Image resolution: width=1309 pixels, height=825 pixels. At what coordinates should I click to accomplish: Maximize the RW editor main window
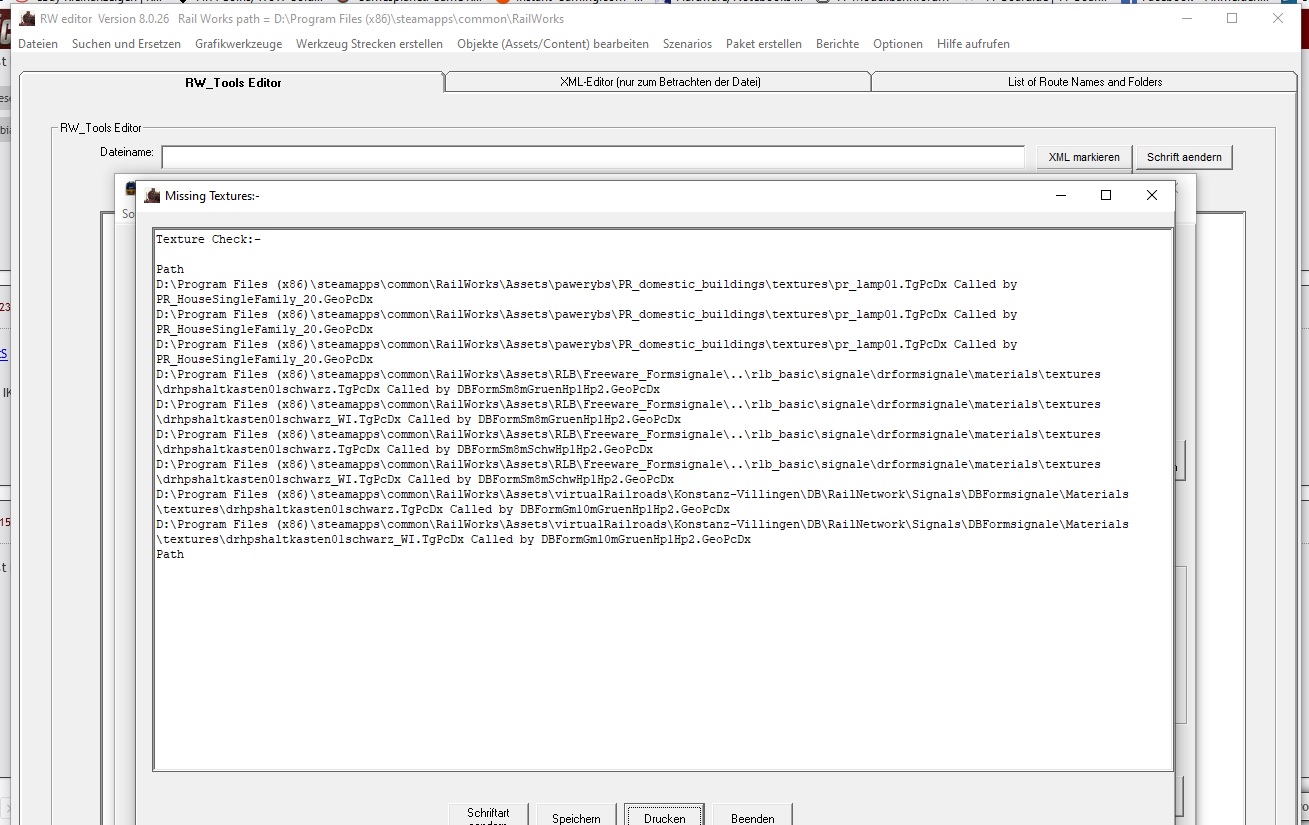(1232, 18)
